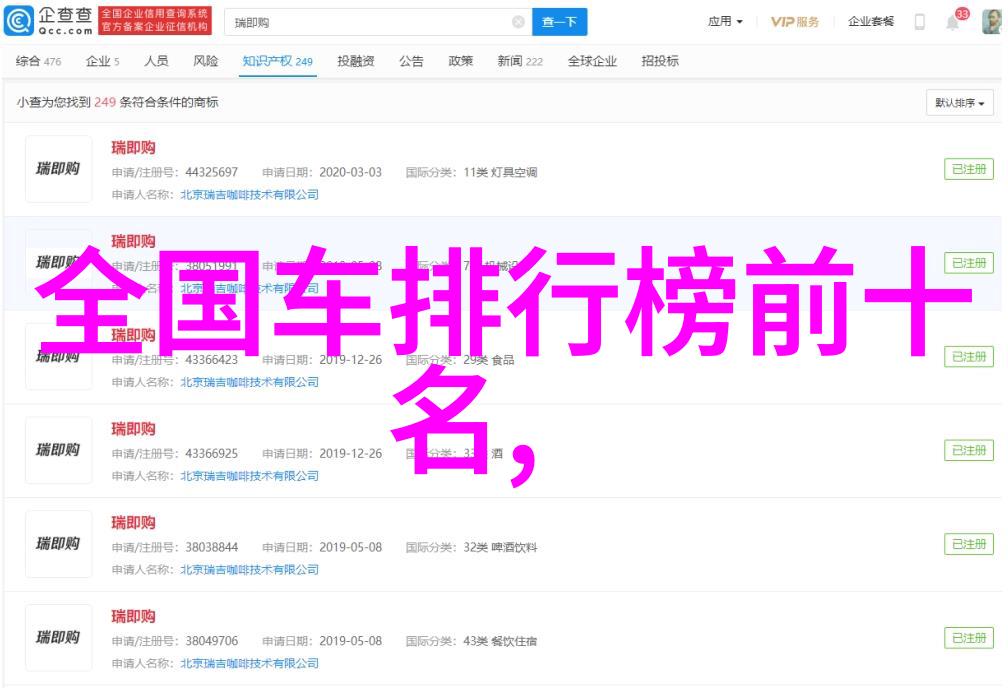
Task: Click 已注册 badge for registration 38038844
Action: pyautogui.click(x=969, y=544)
